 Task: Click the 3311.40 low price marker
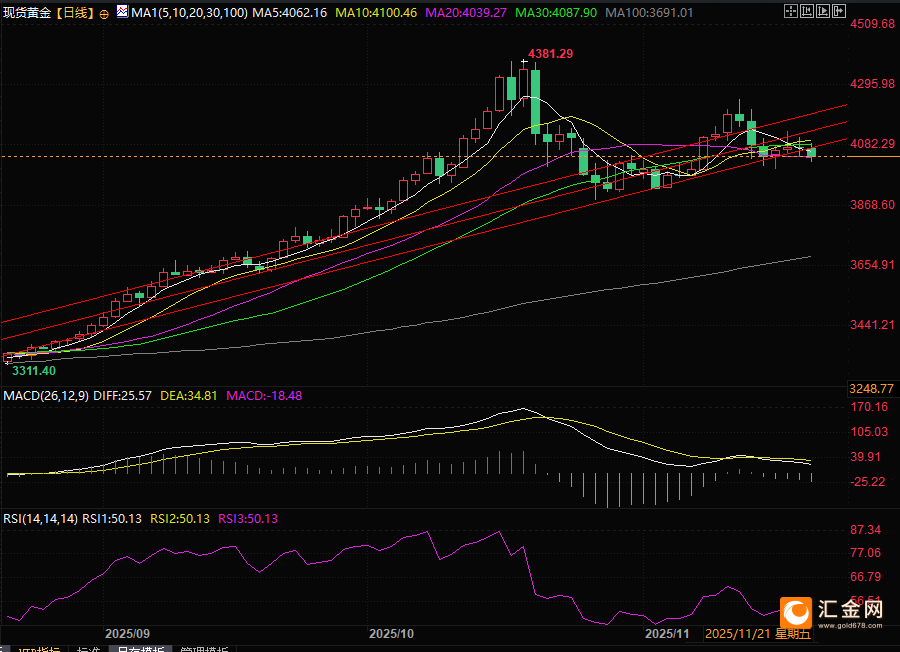pyautogui.click(x=34, y=371)
